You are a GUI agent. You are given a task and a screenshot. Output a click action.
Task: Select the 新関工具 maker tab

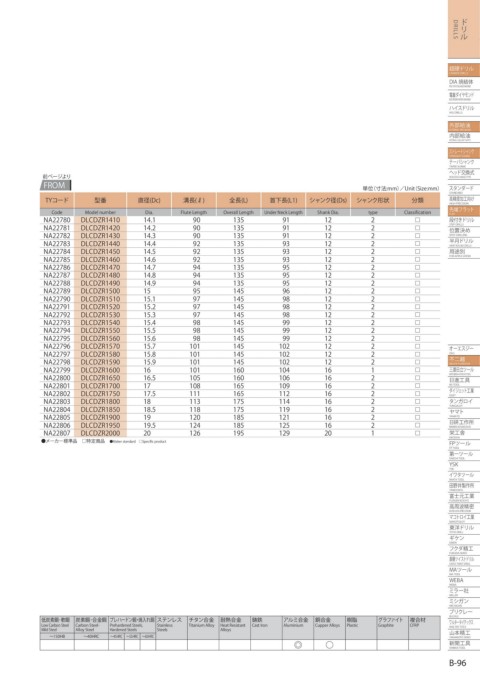(x=464, y=645)
